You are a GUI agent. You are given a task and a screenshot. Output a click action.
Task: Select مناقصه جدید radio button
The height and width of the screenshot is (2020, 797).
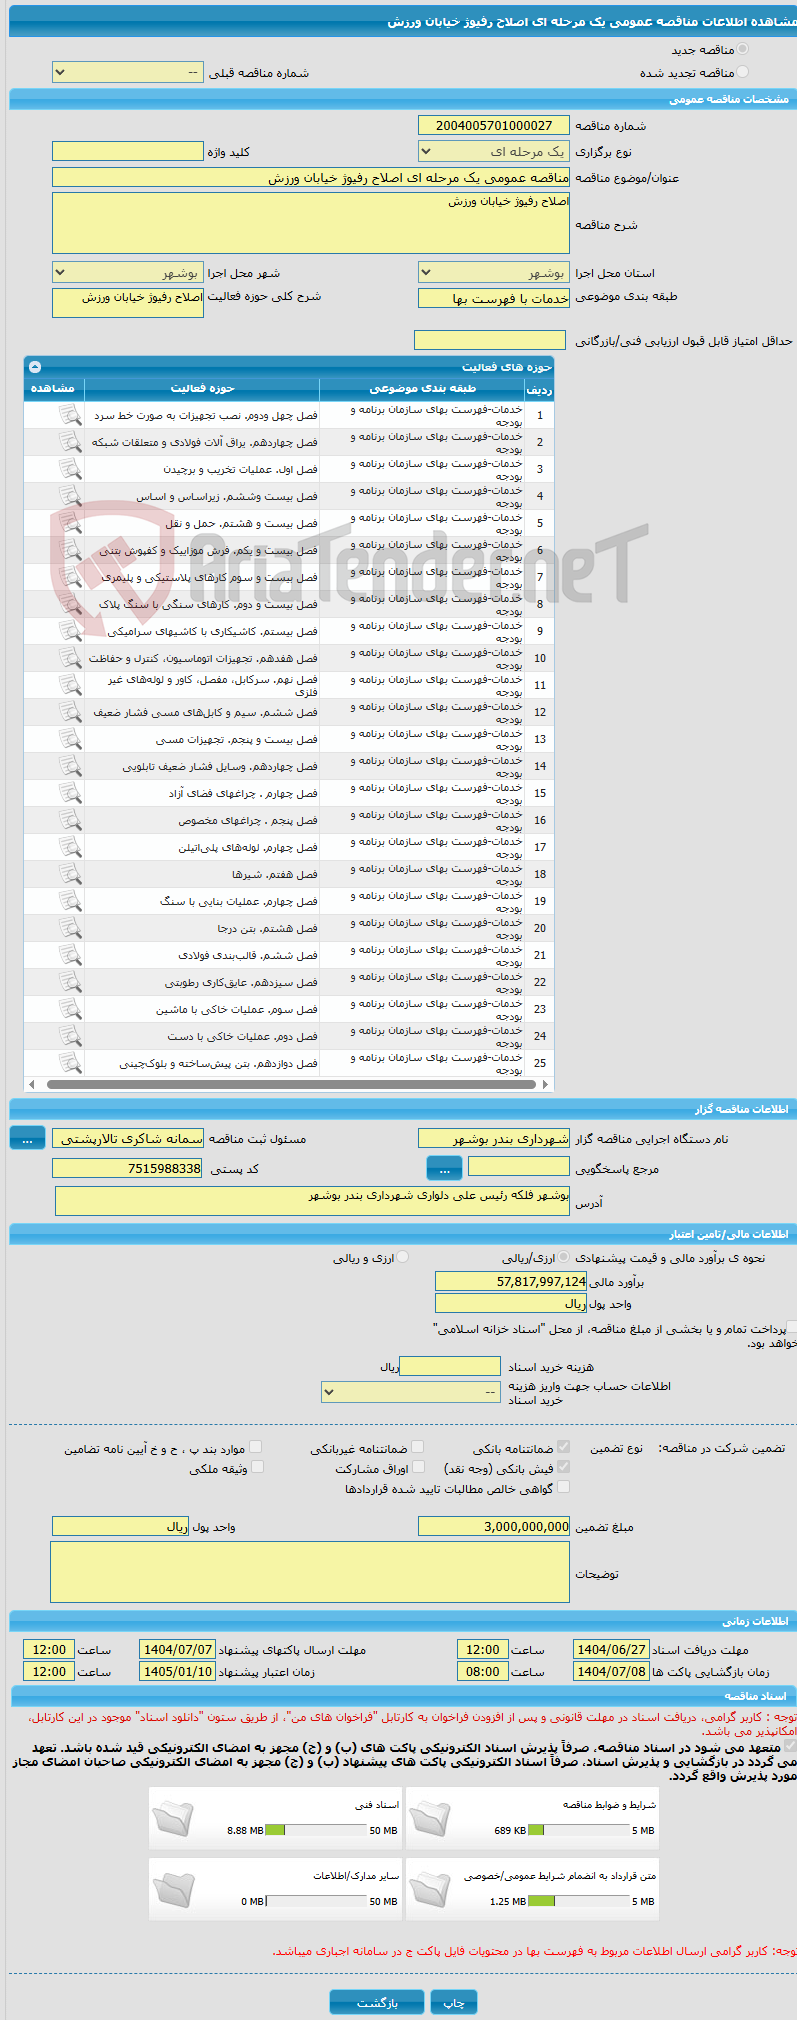742,49
